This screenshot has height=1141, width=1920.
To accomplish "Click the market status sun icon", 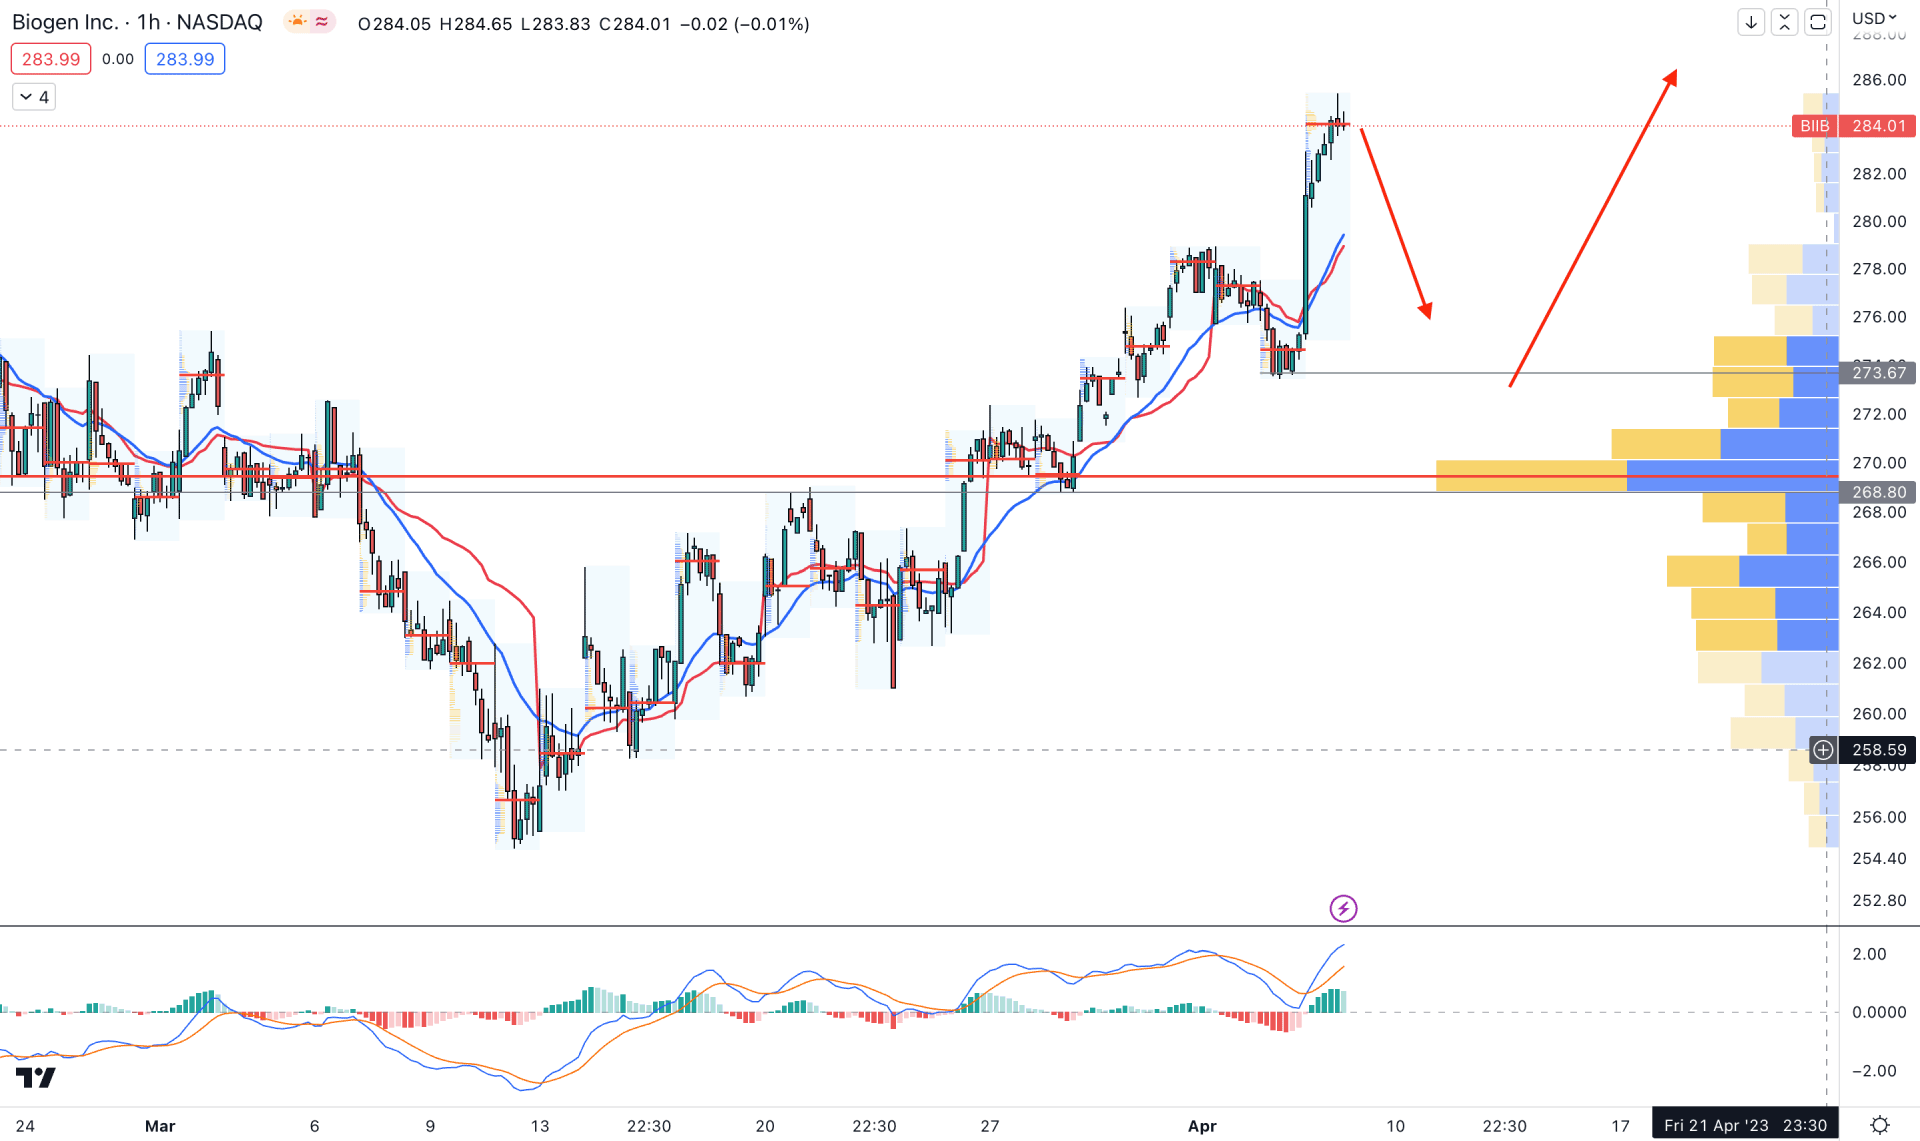I will [x=297, y=22].
